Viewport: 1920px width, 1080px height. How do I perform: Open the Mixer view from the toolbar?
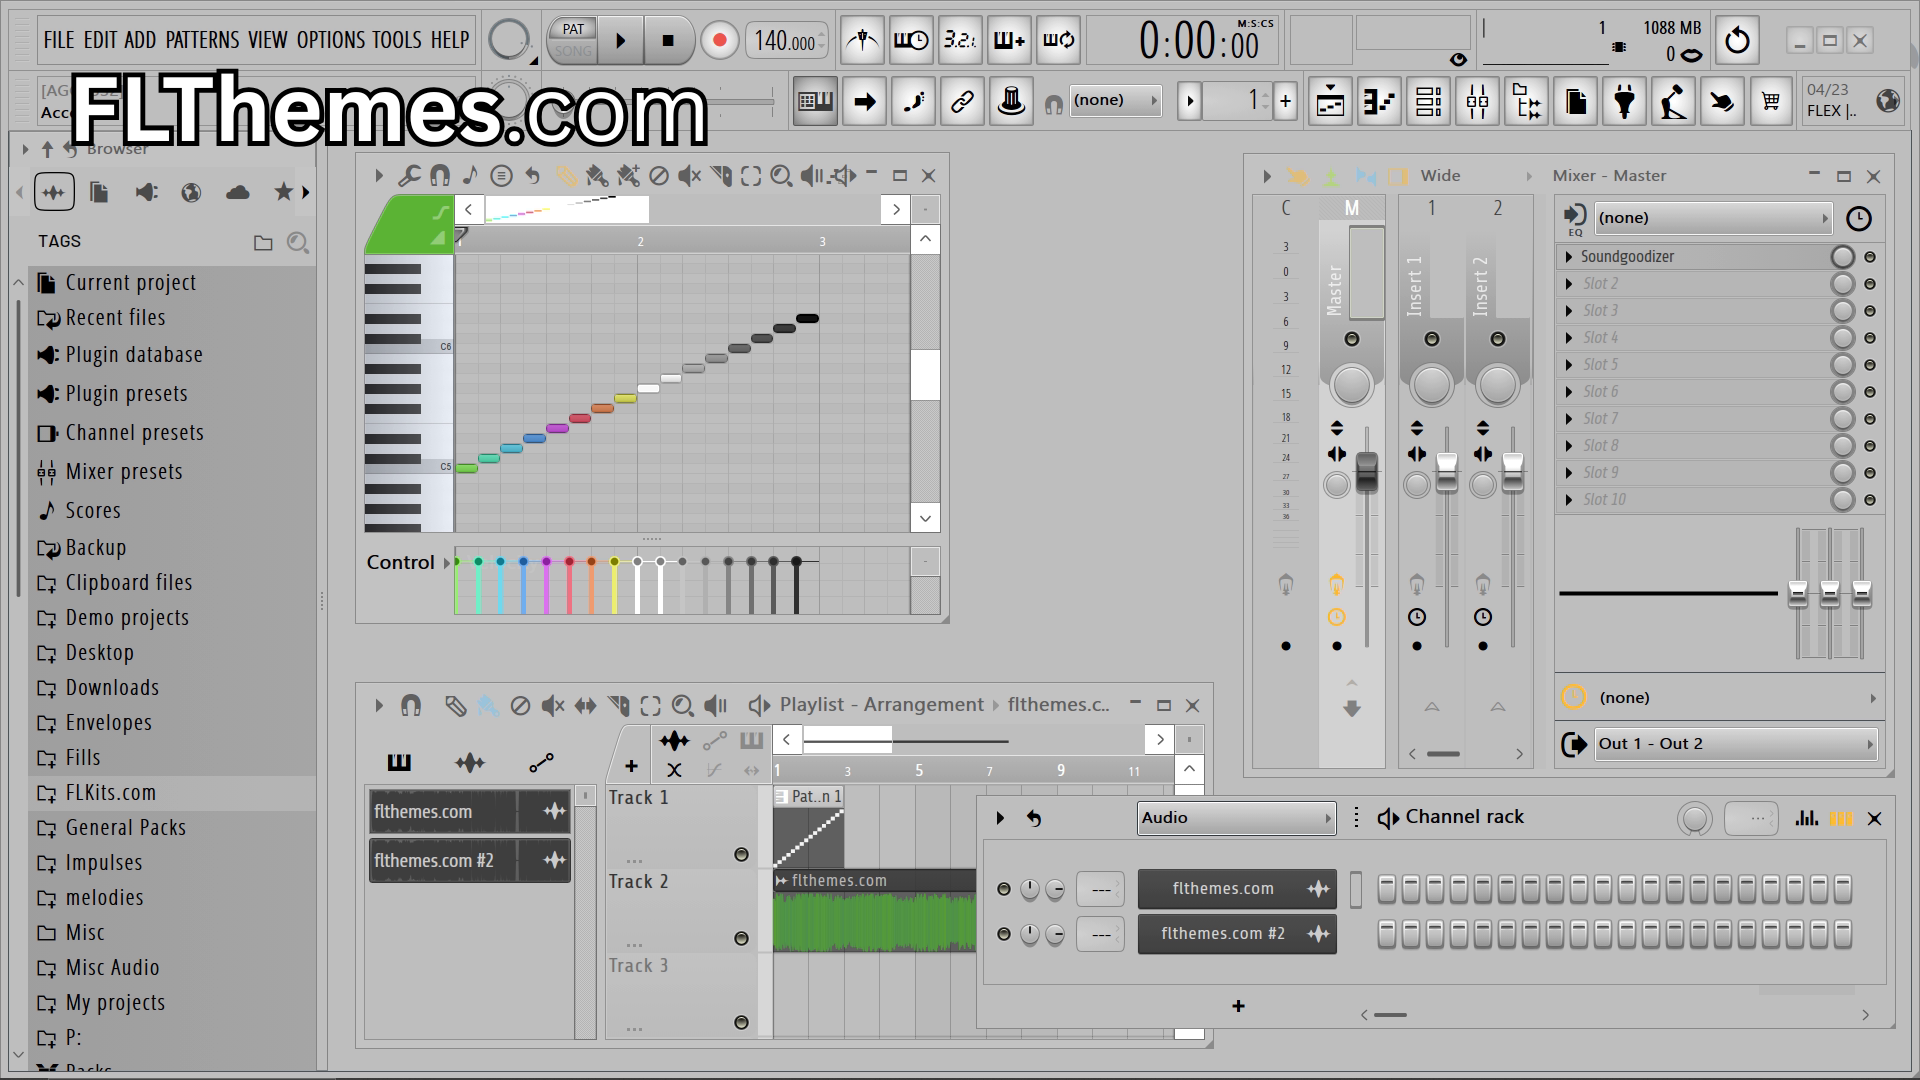[1478, 101]
